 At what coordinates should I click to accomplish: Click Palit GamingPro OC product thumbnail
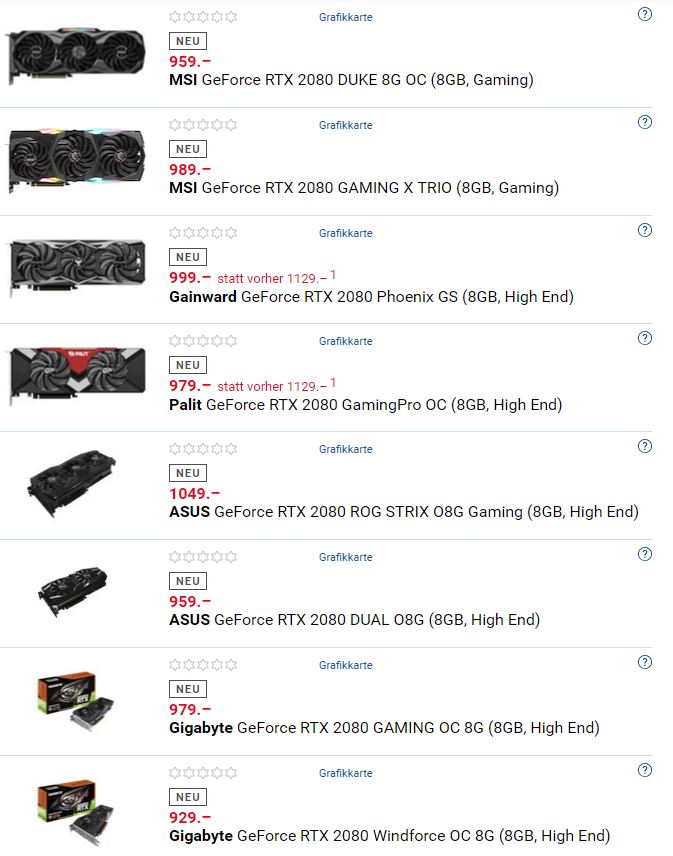tap(78, 375)
